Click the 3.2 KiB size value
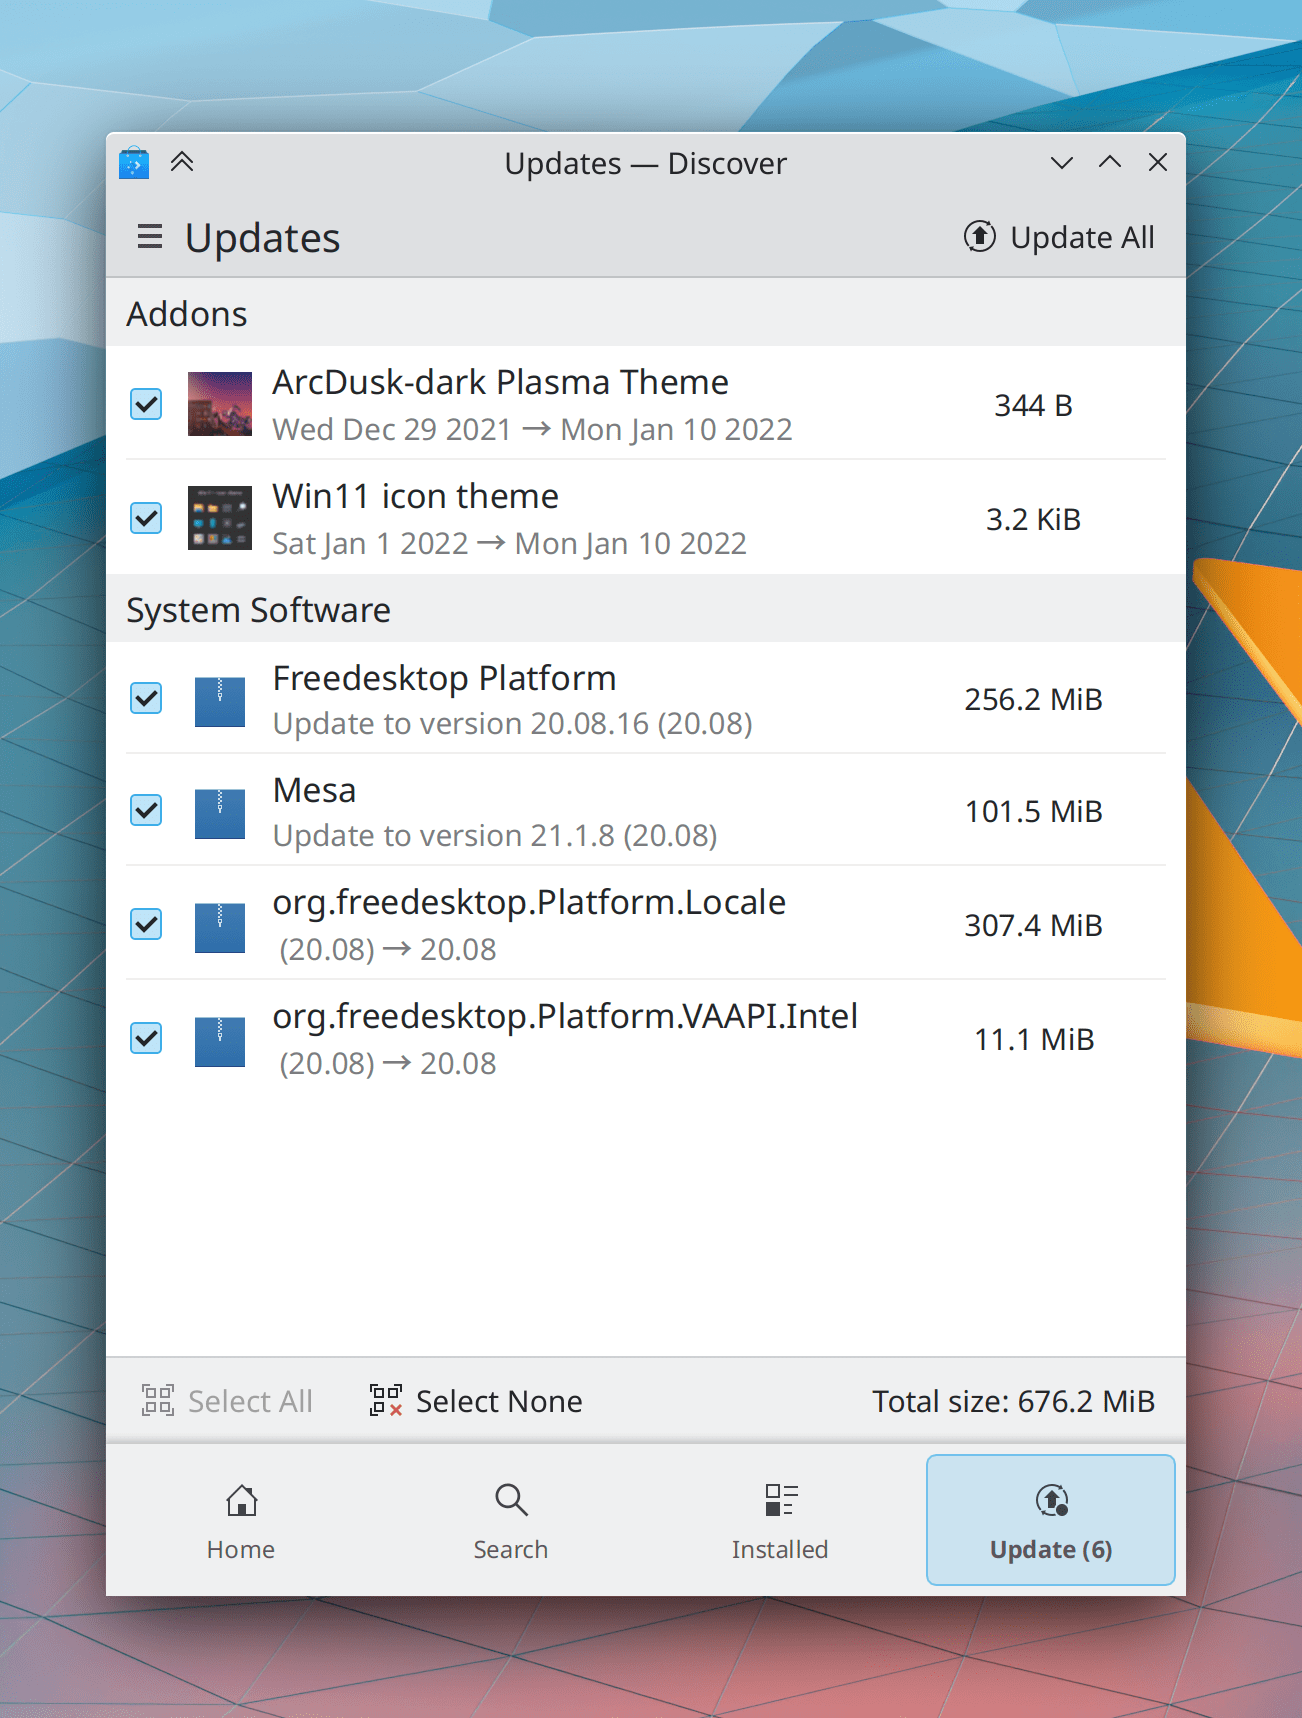 (x=1033, y=519)
